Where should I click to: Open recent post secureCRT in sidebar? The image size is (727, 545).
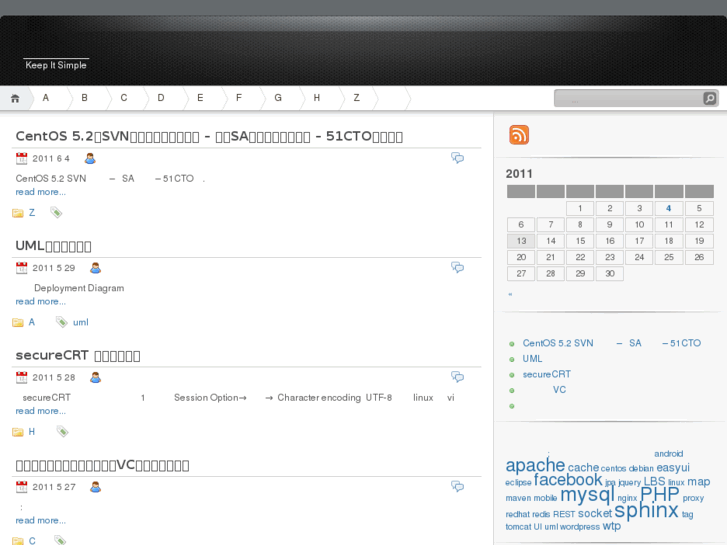tap(547, 374)
